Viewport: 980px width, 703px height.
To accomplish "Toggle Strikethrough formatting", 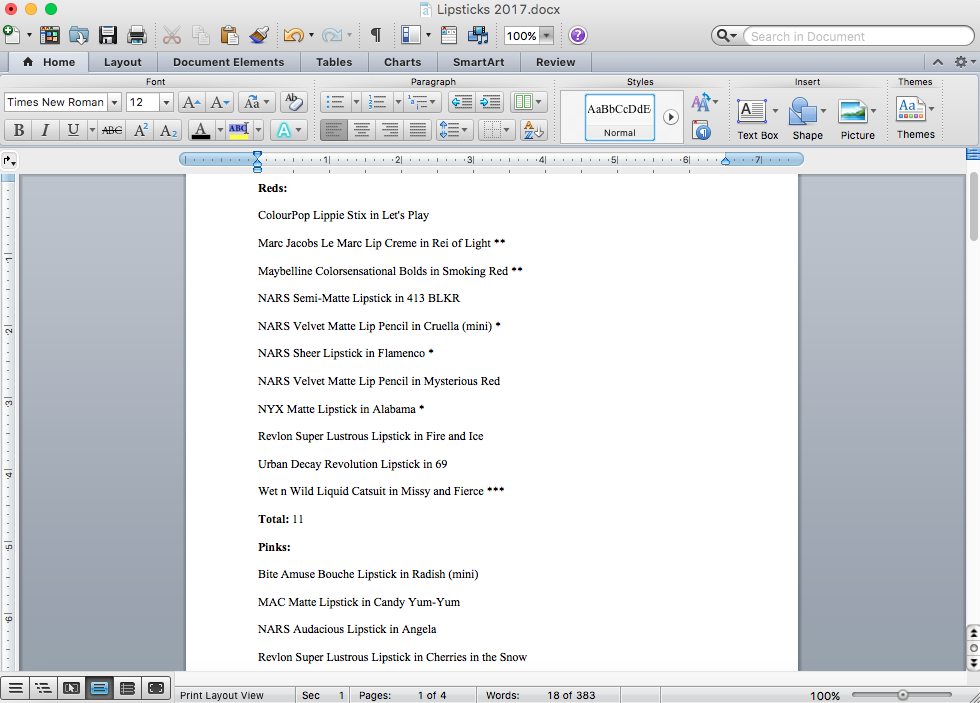I will 112,130.
